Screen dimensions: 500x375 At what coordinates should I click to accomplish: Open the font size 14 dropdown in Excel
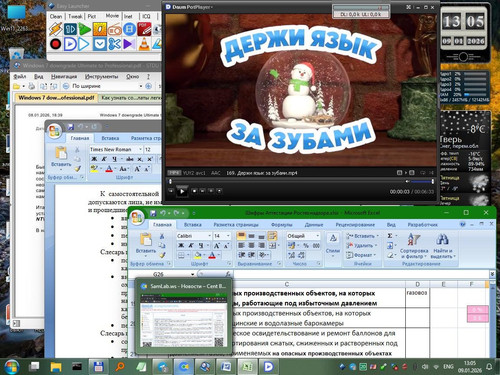(228, 236)
